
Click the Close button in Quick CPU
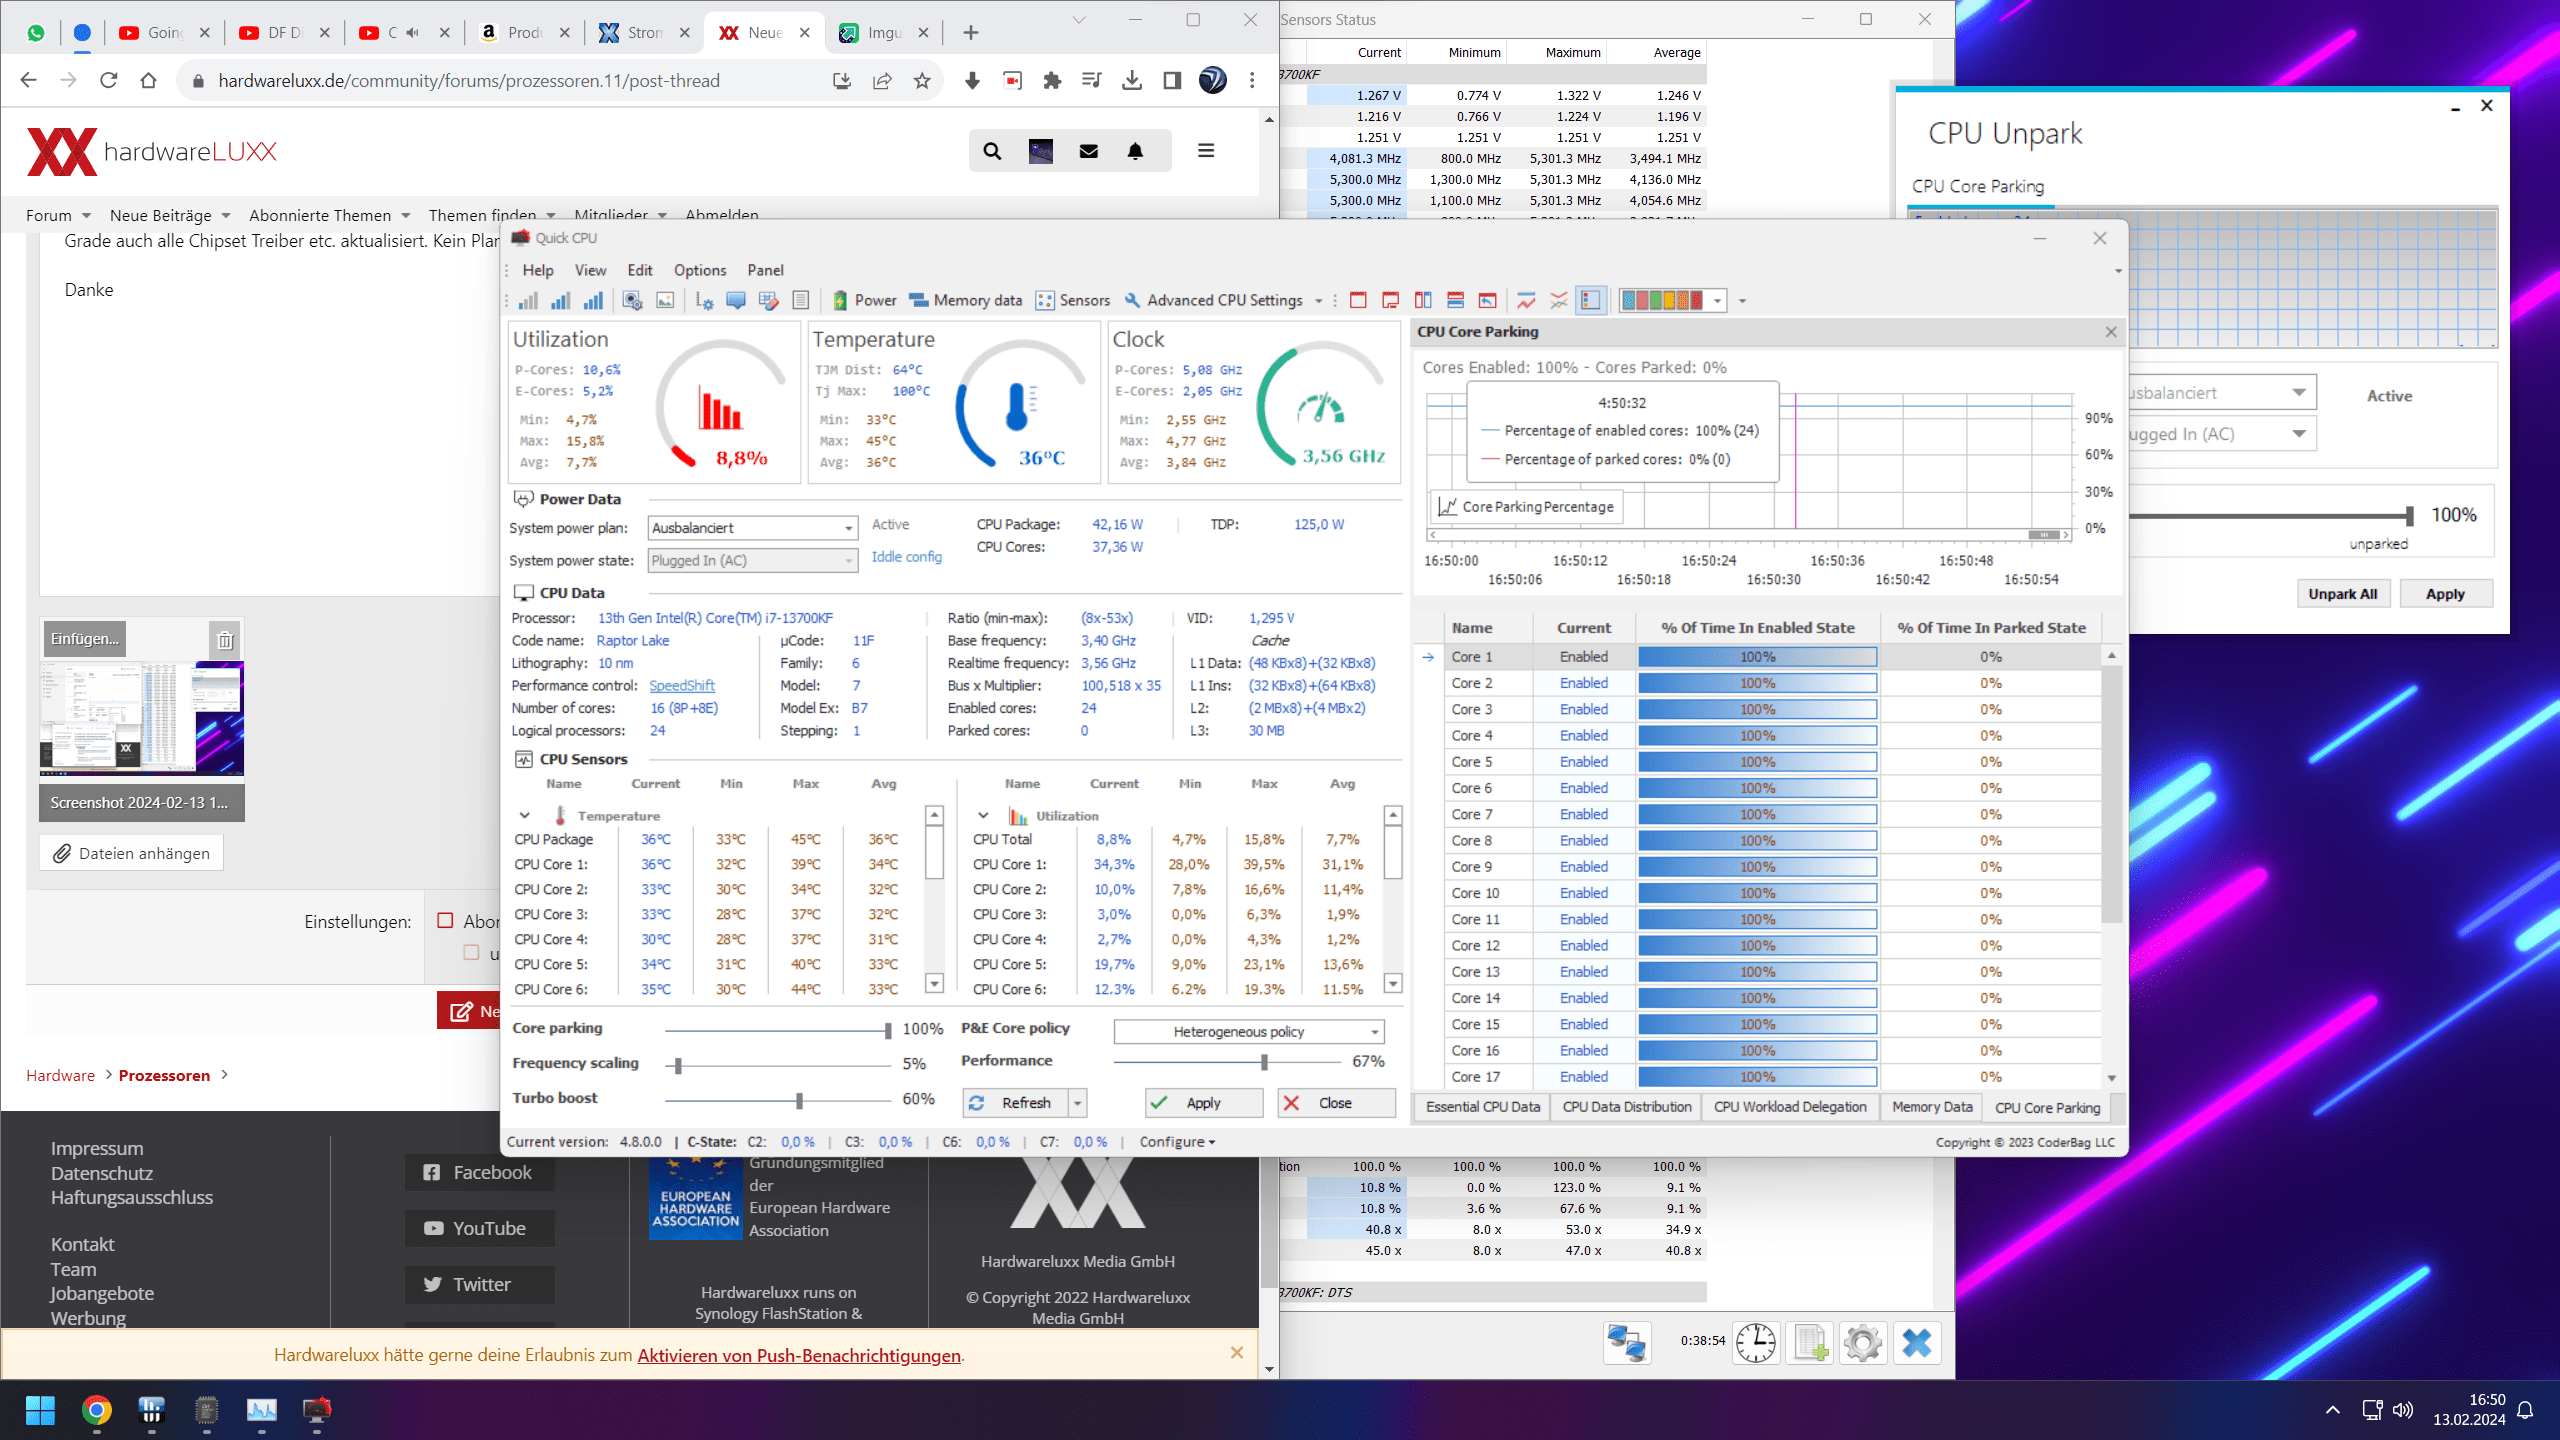[1336, 1103]
